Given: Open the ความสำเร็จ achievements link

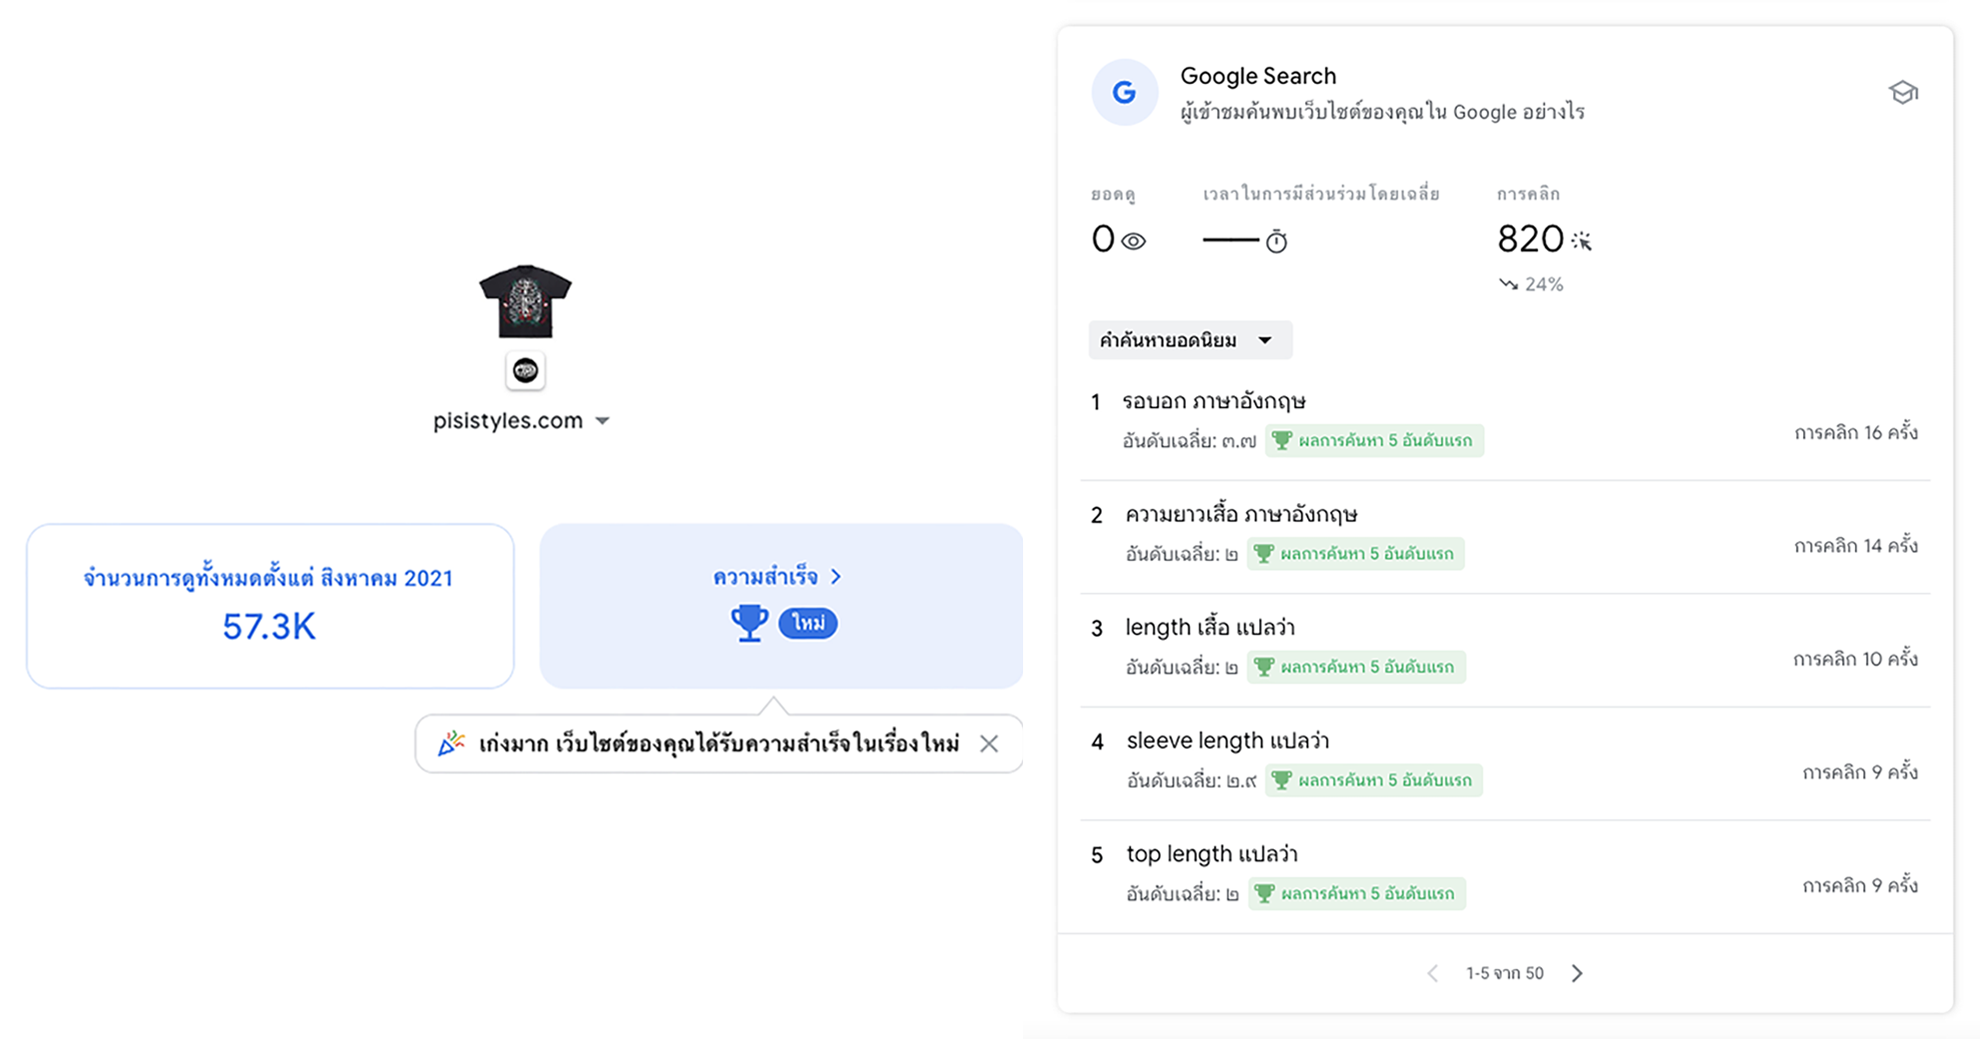Looking at the screenshot, I should pos(777,577).
